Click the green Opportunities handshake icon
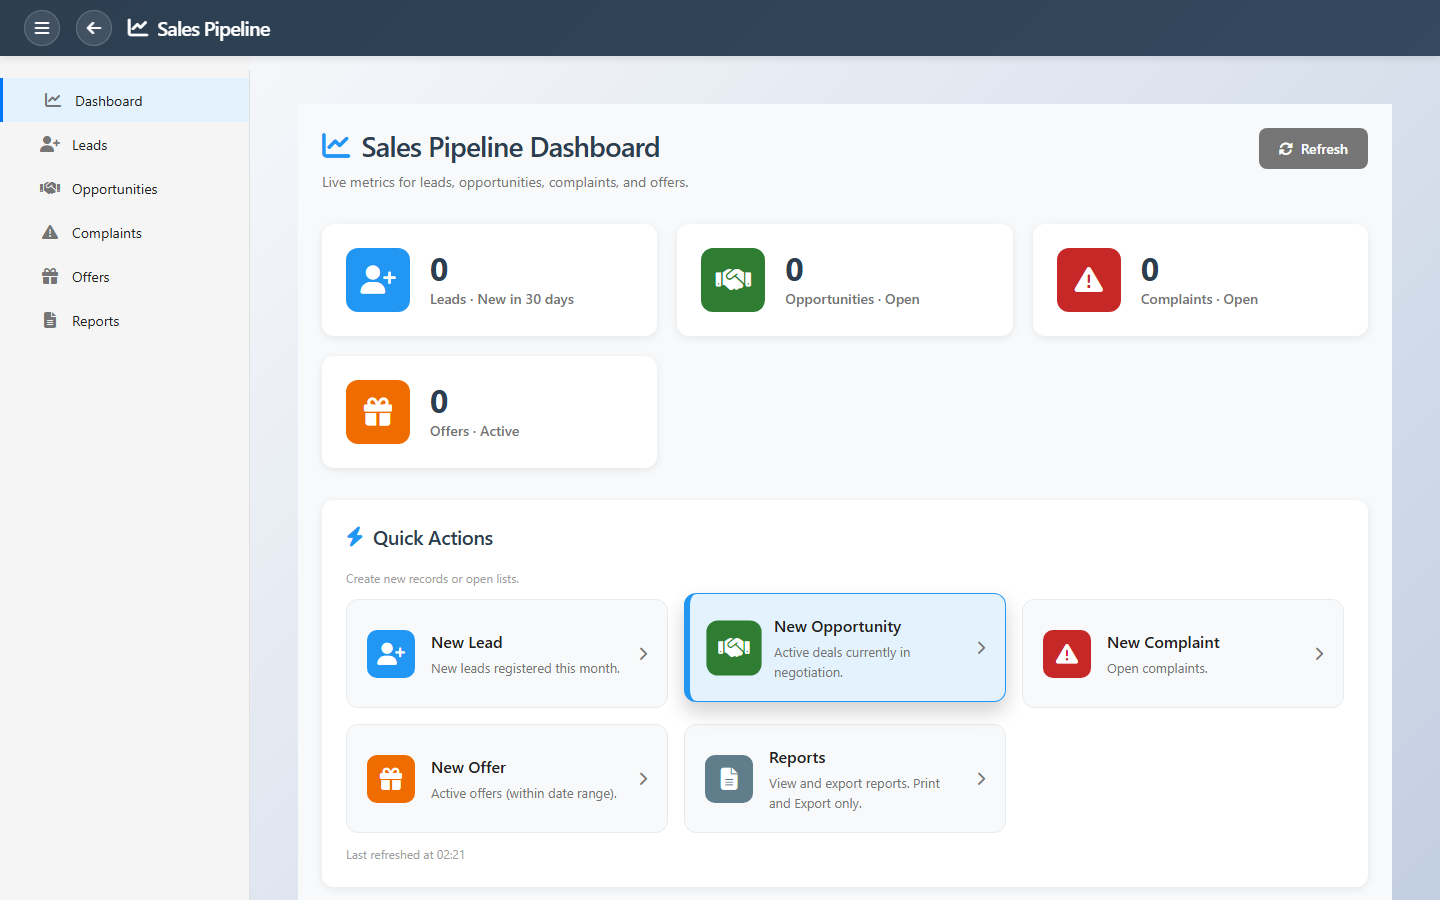This screenshot has width=1440, height=900. 733,280
